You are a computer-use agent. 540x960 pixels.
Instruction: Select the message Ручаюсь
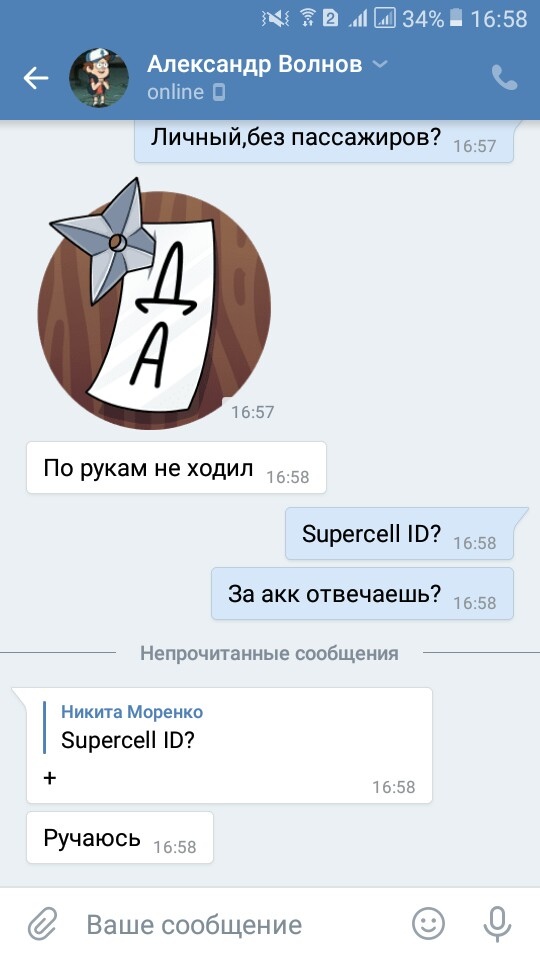tap(120, 838)
